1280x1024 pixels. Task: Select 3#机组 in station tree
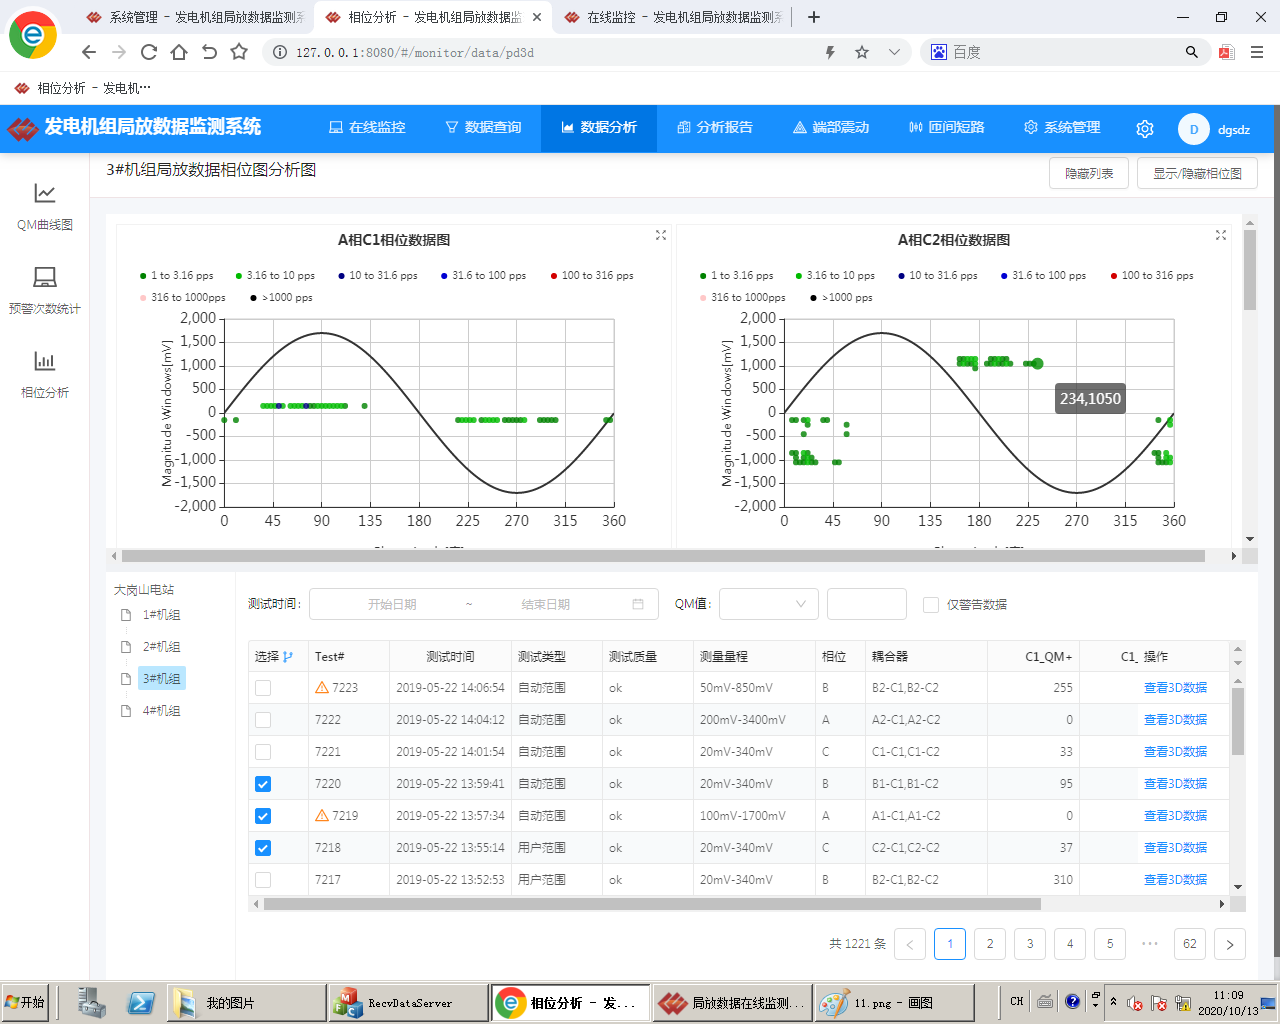tap(161, 679)
